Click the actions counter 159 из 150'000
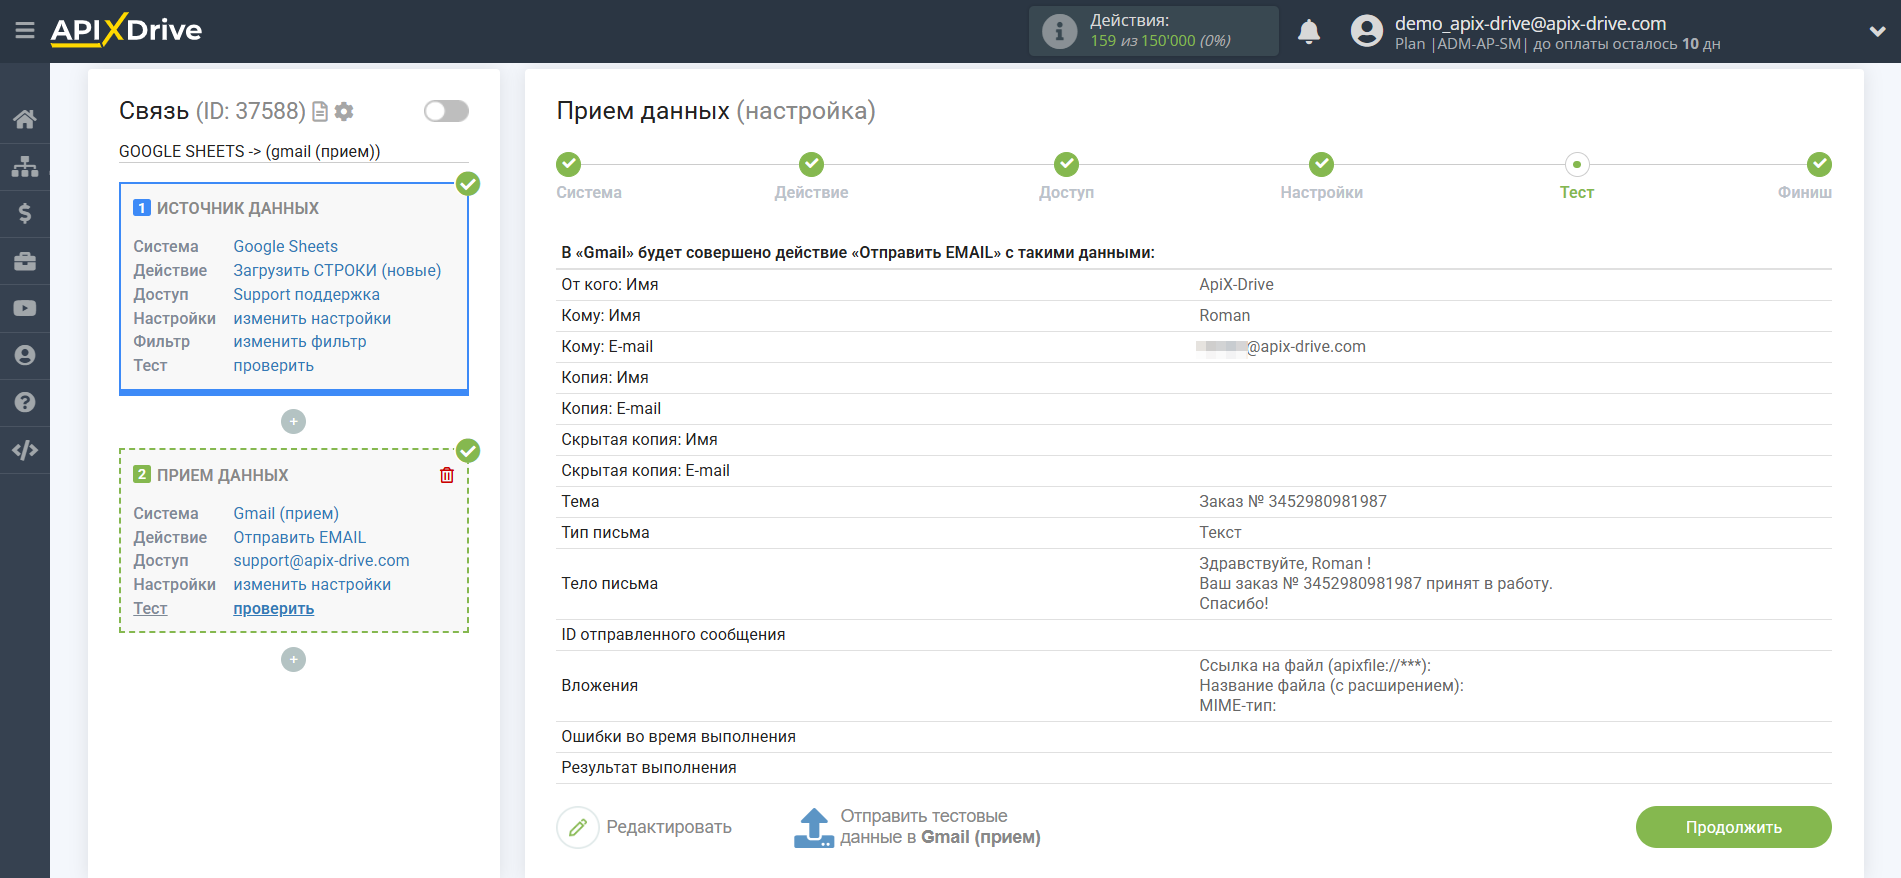Screen dimensions: 1901x878 [1160, 41]
